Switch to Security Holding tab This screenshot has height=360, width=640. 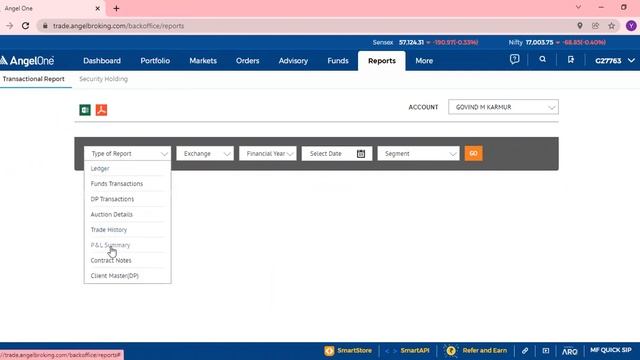point(103,79)
